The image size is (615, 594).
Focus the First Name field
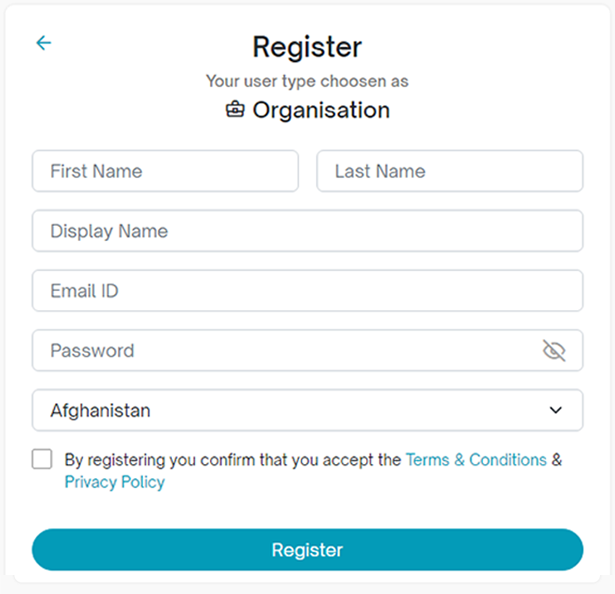(165, 171)
